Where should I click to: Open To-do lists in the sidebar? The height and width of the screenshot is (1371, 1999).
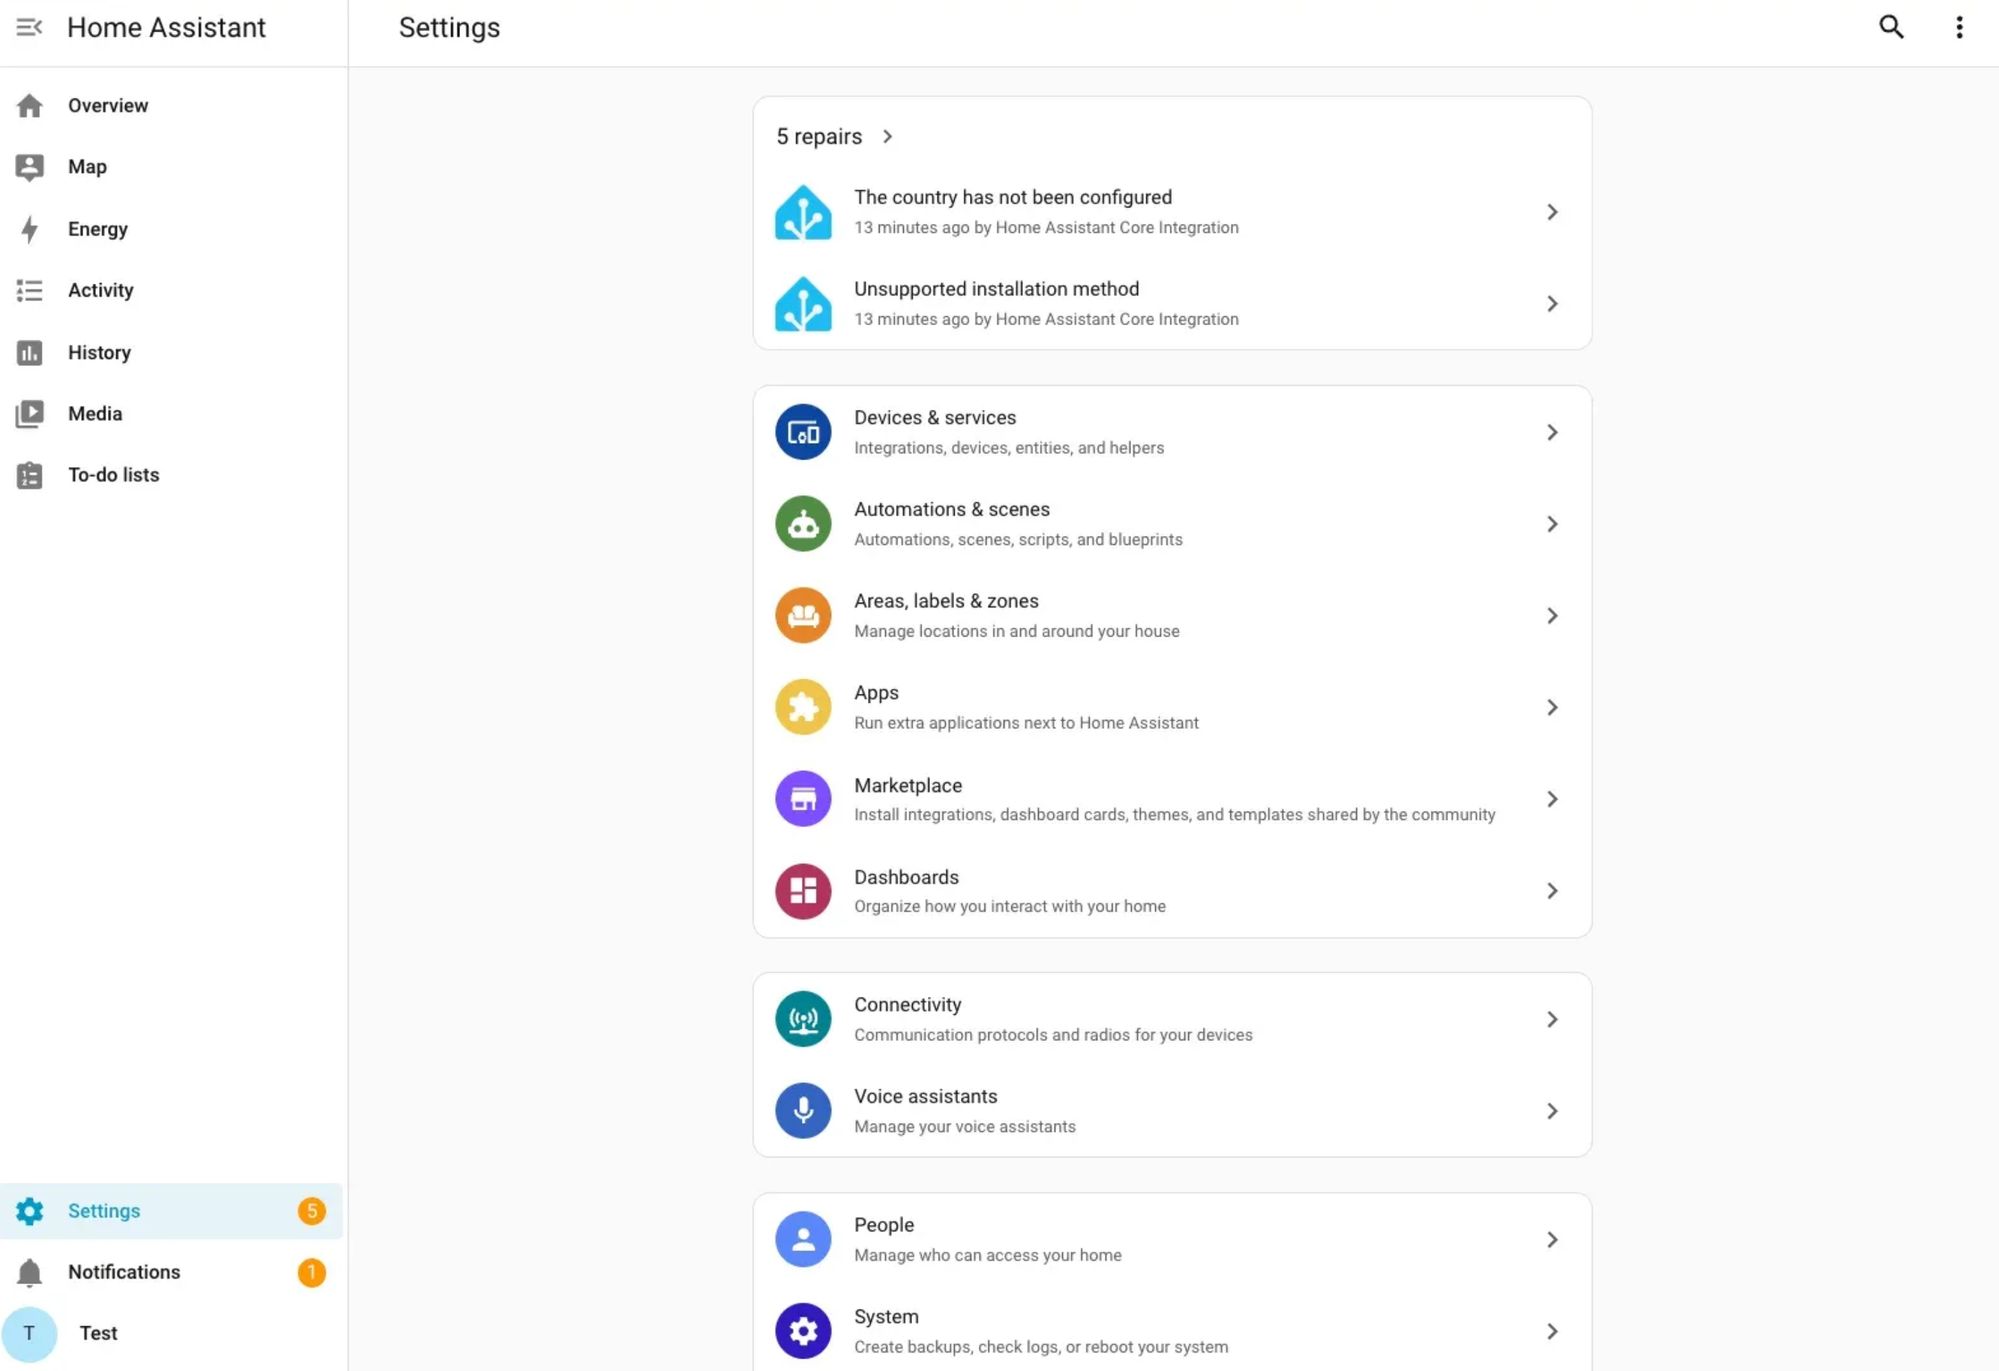(x=172, y=475)
